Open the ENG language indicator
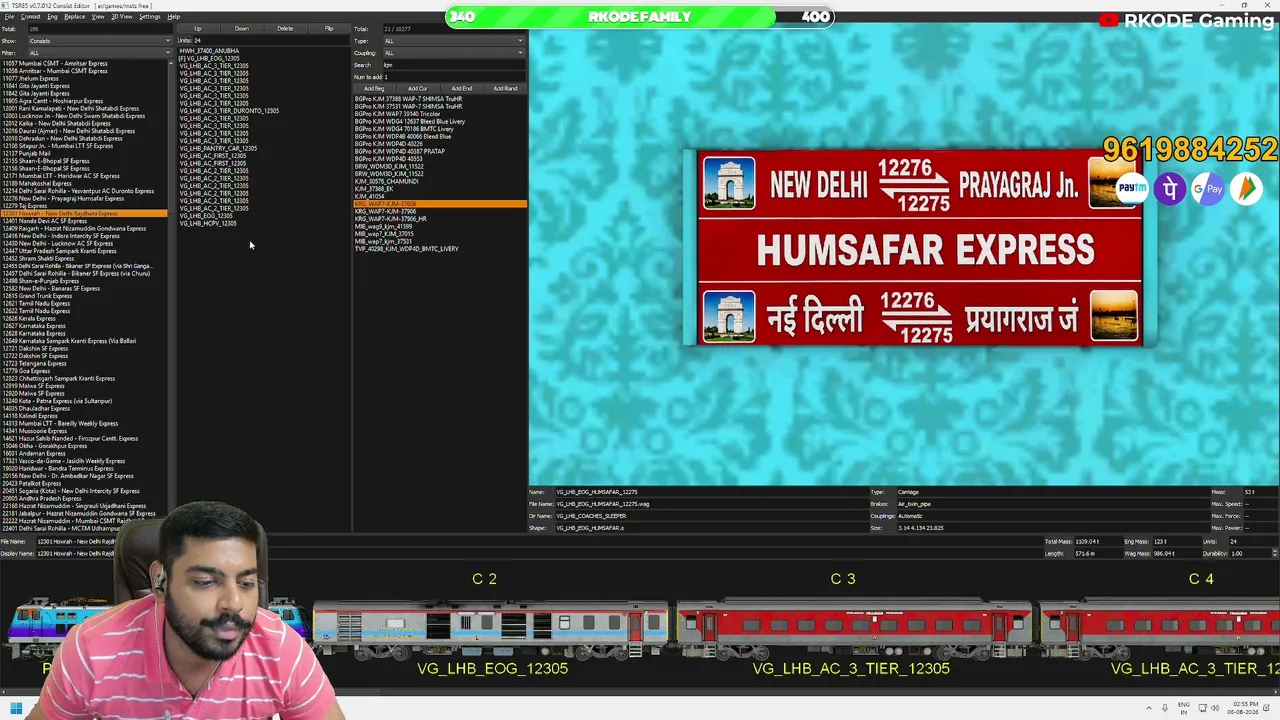1280x720 pixels. coord(1184,708)
